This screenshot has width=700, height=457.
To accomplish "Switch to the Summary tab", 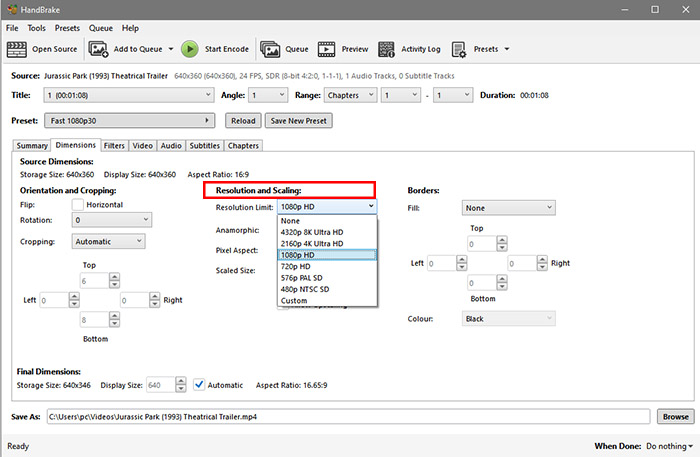I will [32, 145].
